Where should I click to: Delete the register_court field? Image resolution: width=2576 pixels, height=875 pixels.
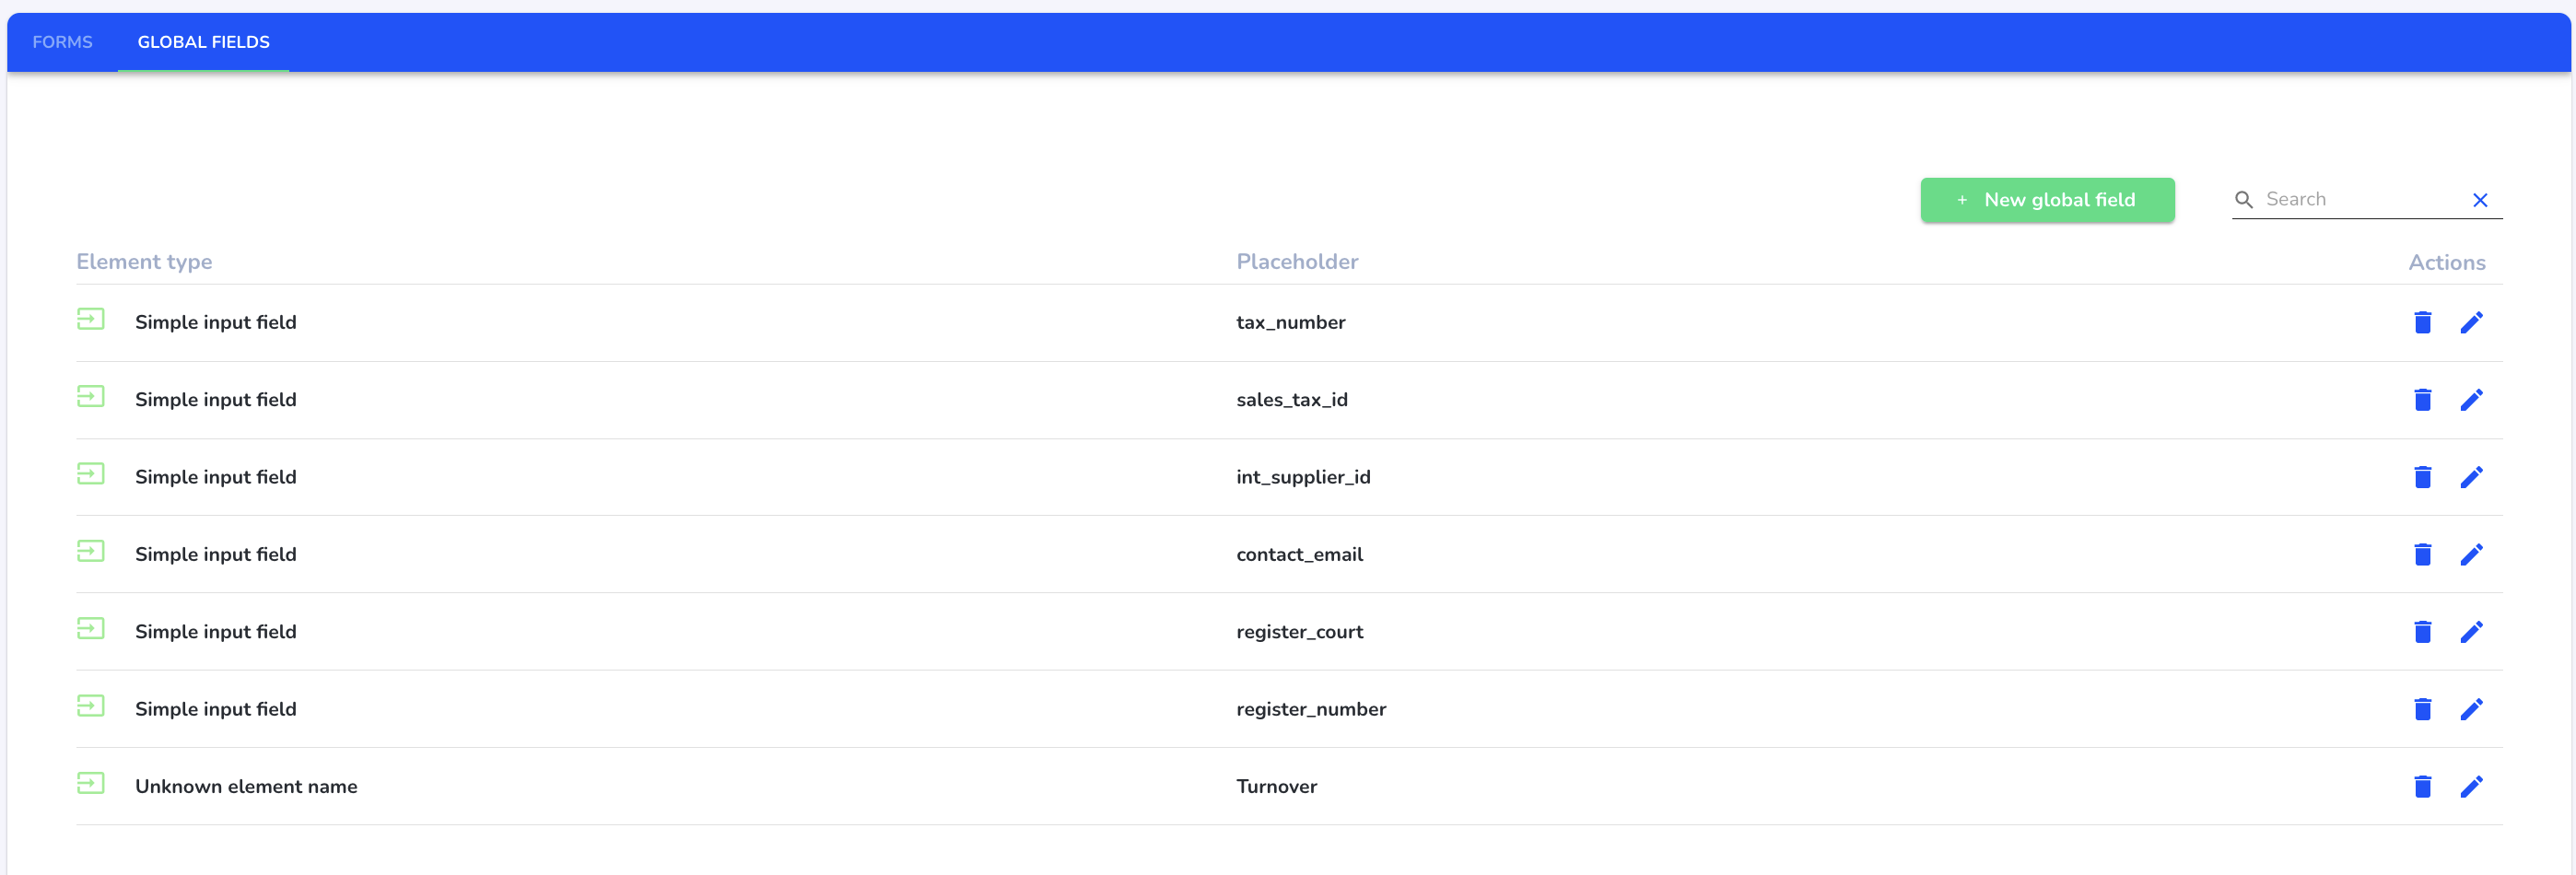[2422, 631]
